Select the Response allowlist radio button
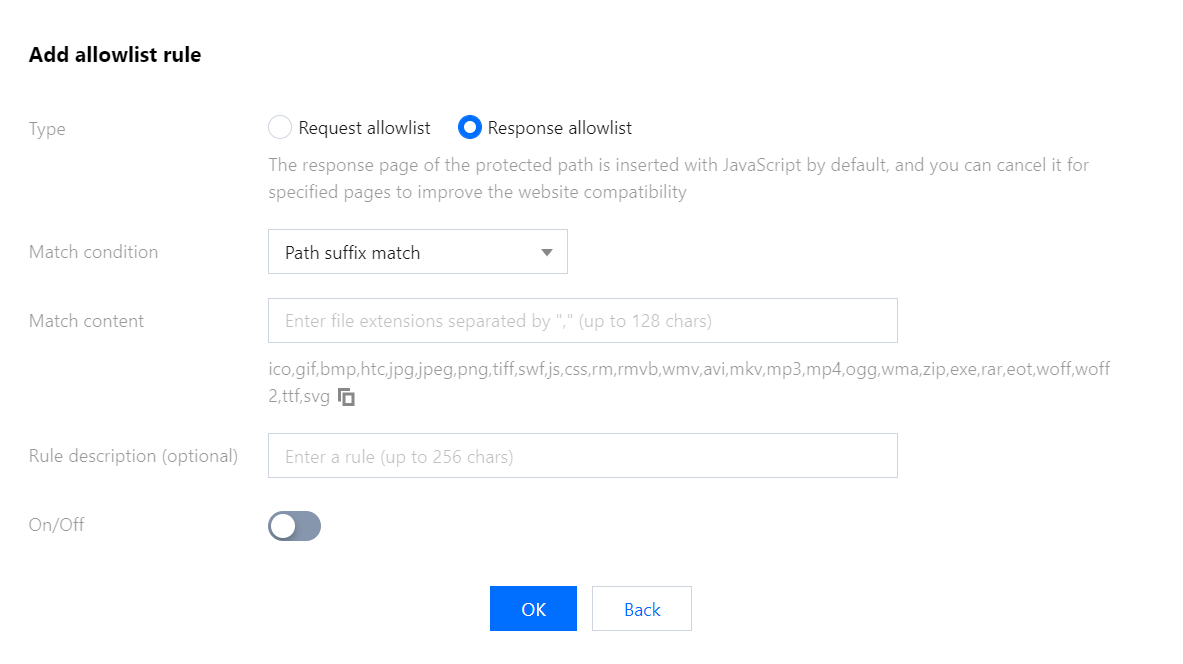This screenshot has width=1183, height=664. 470,128
